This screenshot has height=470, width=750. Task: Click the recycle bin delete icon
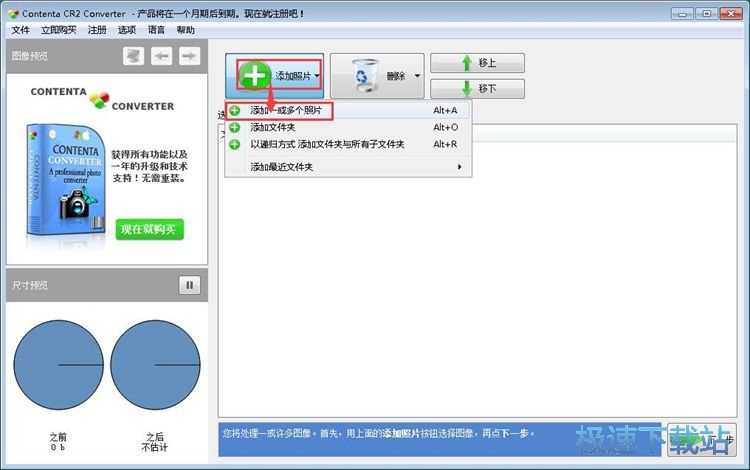point(364,75)
